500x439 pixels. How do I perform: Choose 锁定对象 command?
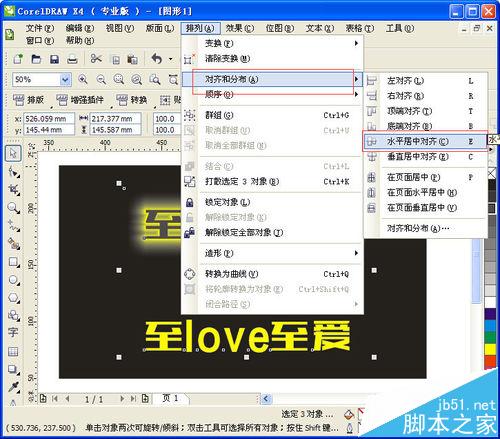(x=272, y=202)
